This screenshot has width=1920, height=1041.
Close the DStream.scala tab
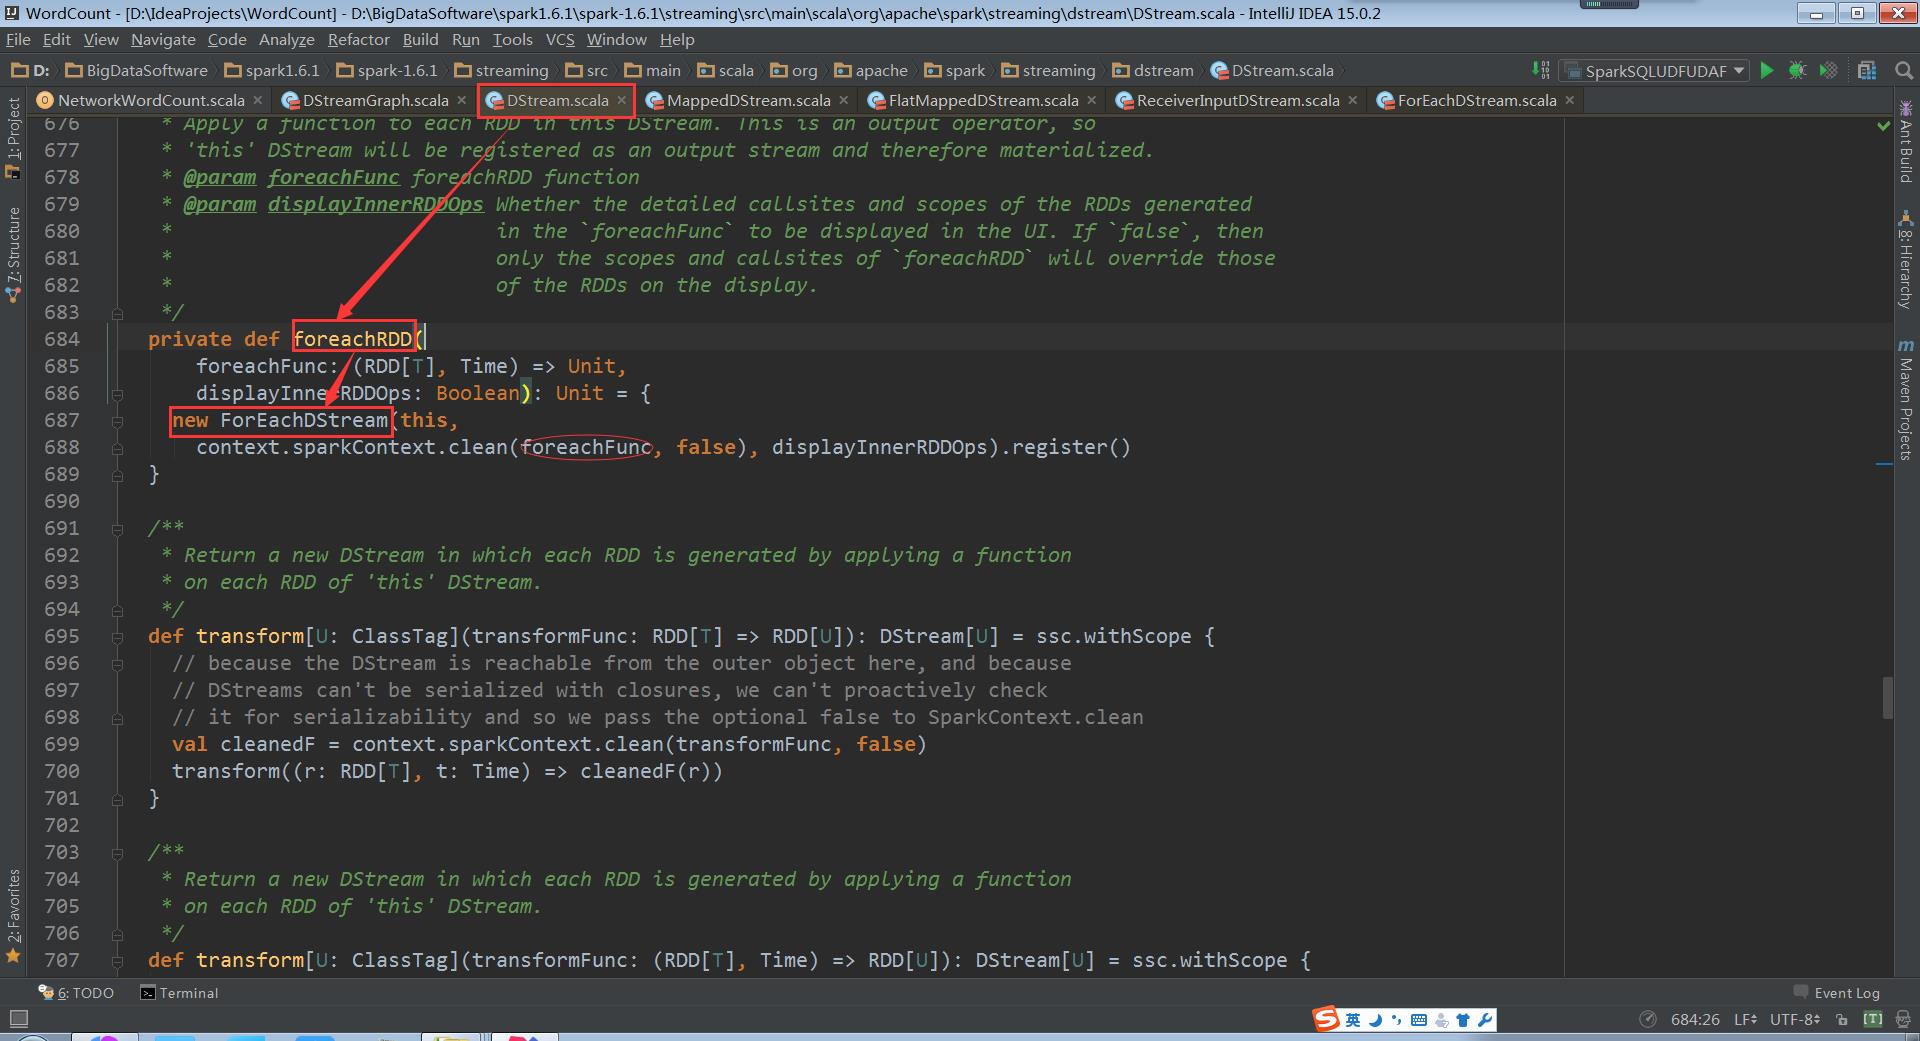[622, 100]
